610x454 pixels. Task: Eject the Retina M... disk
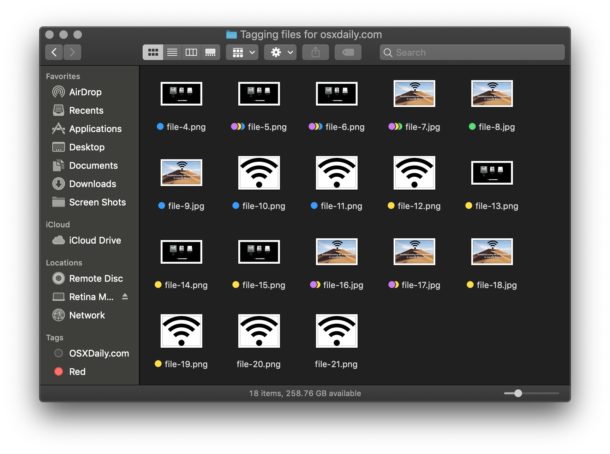tap(125, 297)
